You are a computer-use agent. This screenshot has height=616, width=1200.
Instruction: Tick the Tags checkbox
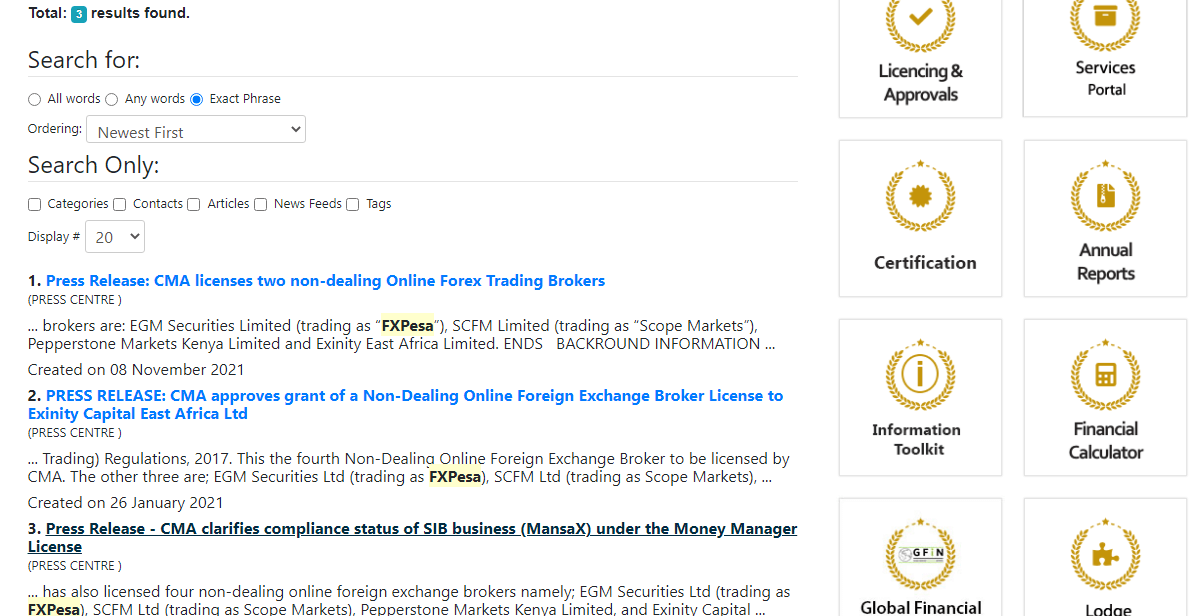(353, 204)
